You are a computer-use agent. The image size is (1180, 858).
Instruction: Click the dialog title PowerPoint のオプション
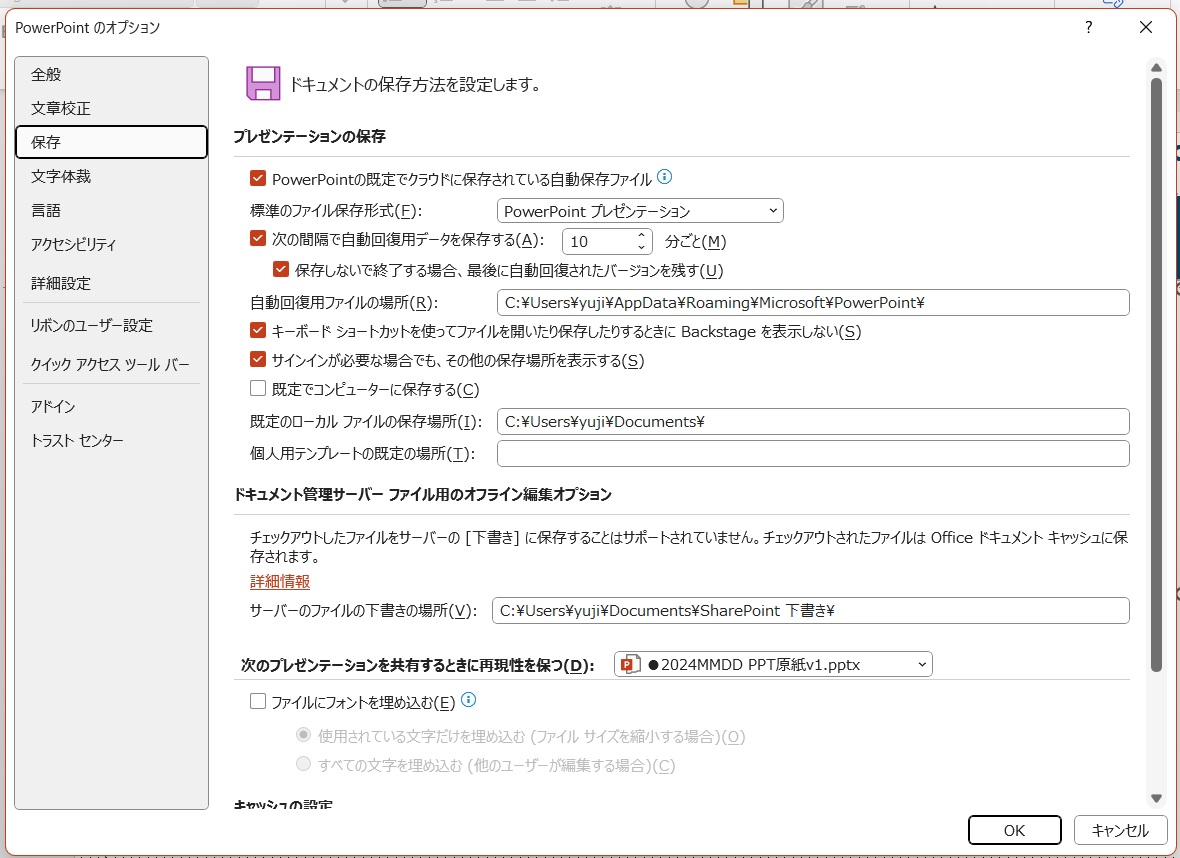pyautogui.click(x=87, y=28)
